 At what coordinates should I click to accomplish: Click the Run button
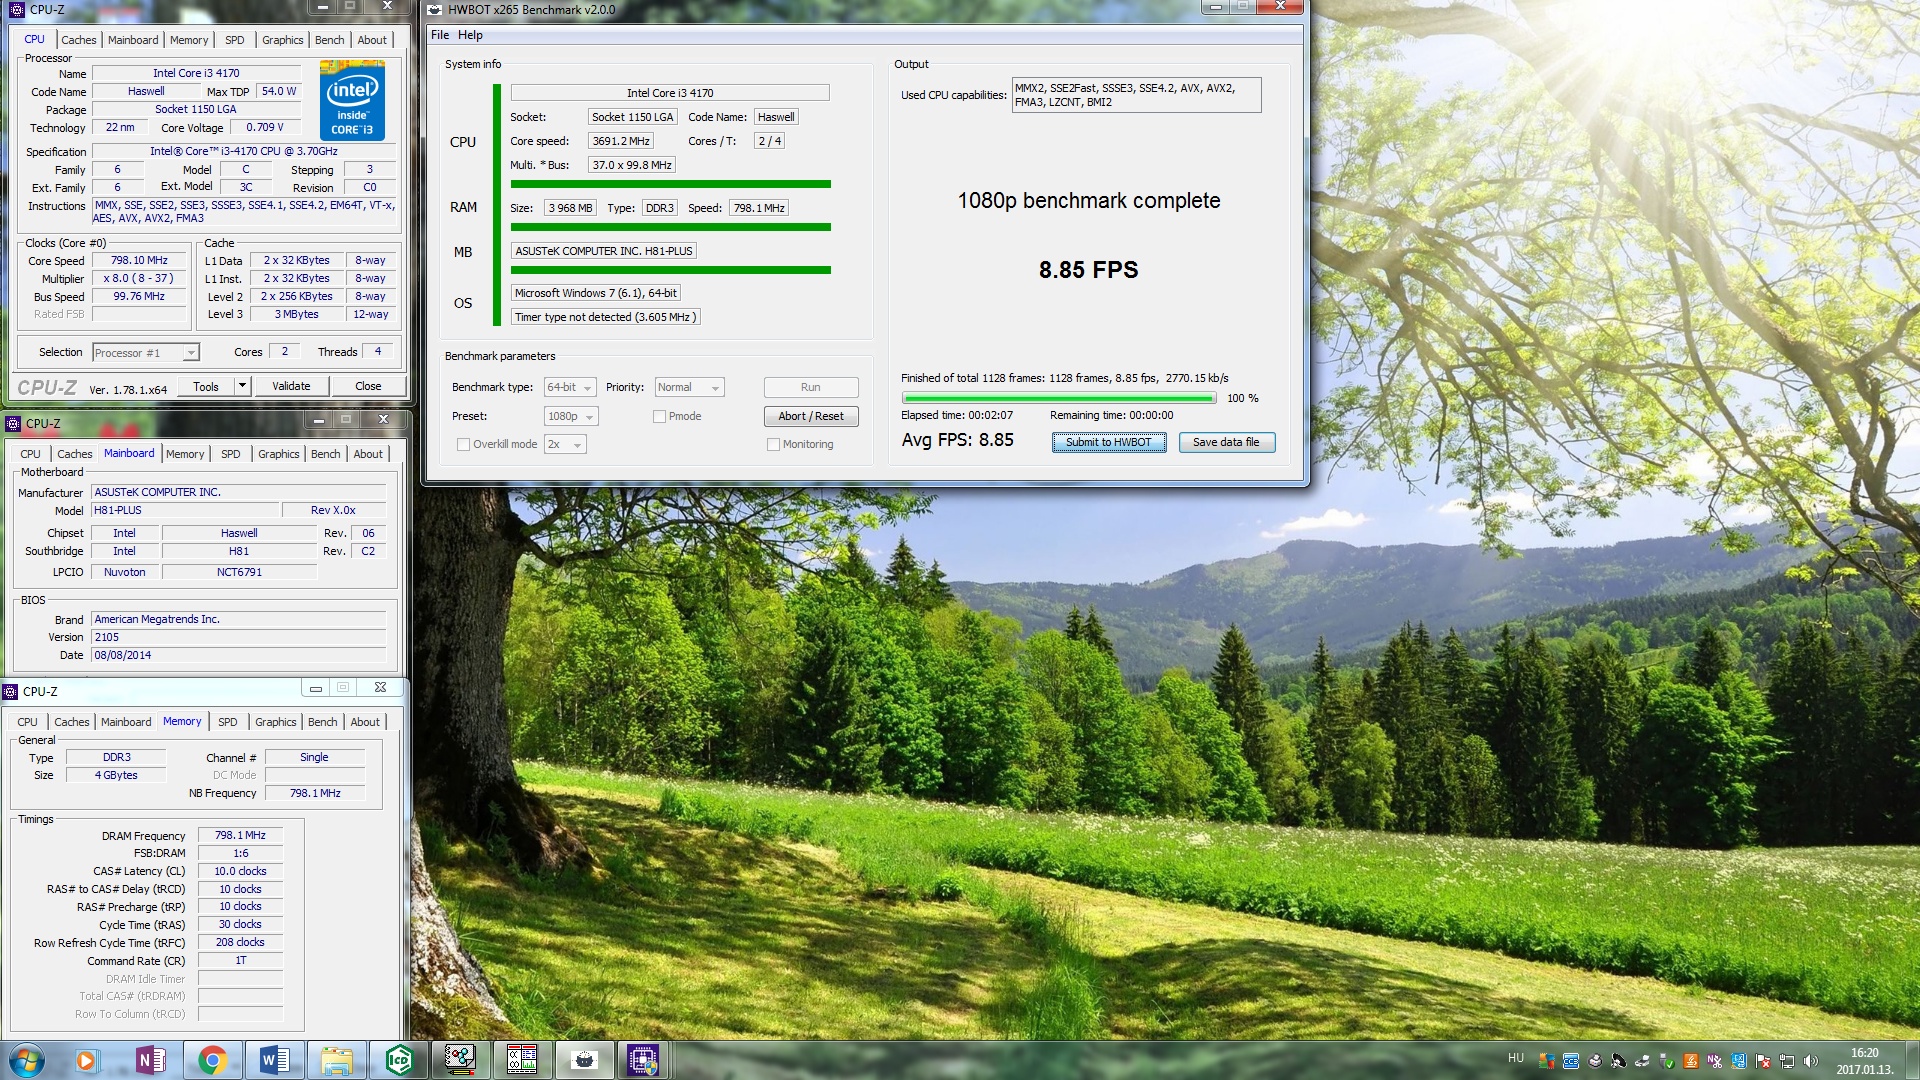(x=810, y=388)
